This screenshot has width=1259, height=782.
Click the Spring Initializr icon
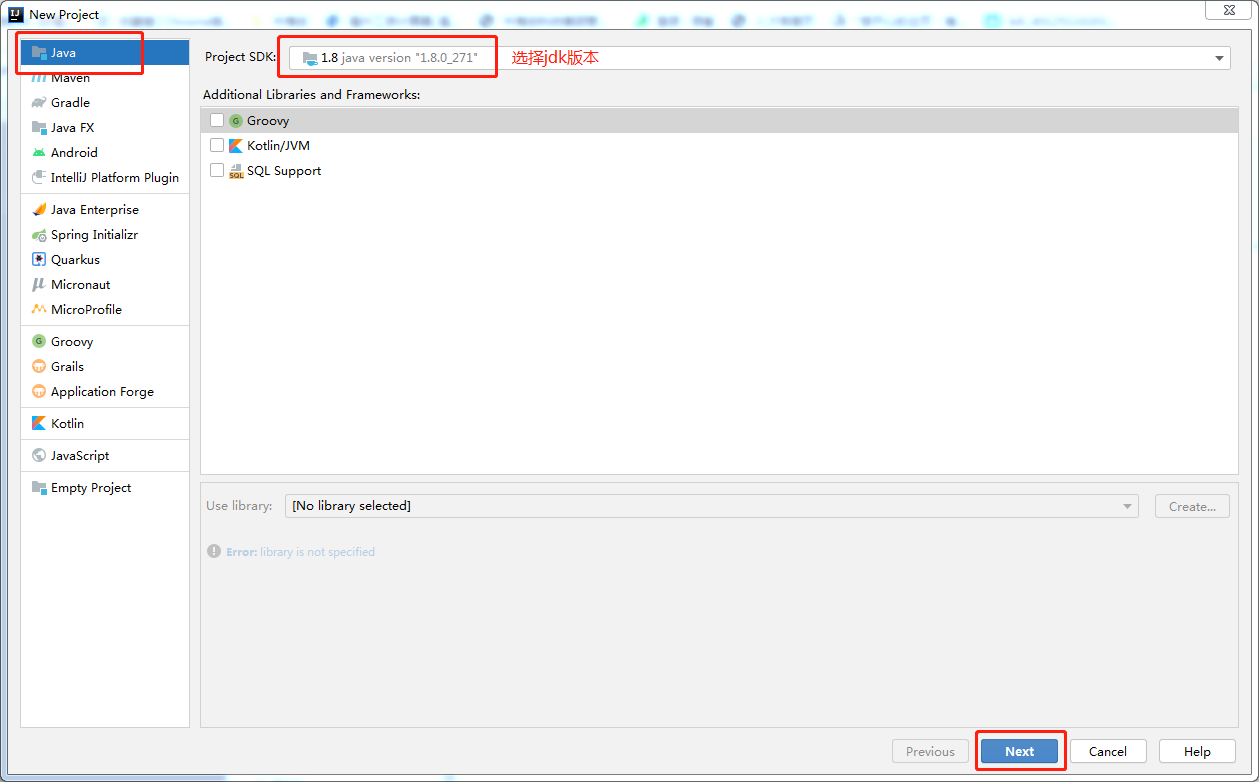coord(39,235)
